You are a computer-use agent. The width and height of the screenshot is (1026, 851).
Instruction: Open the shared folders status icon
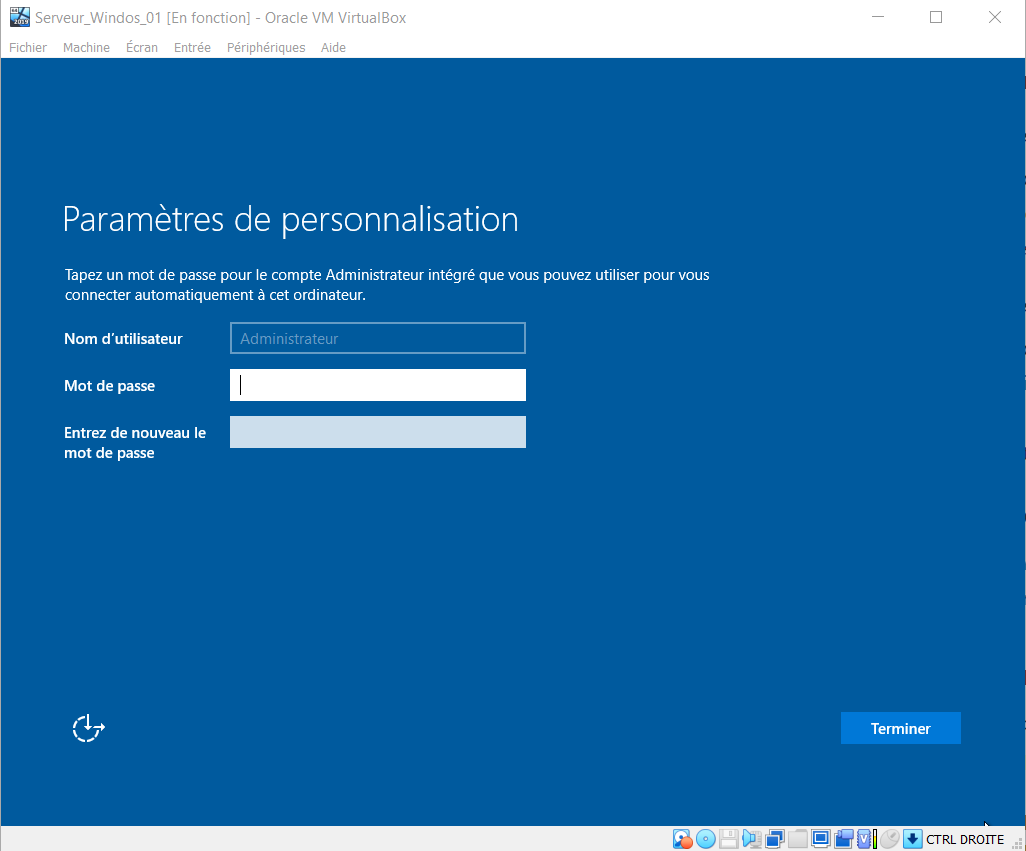click(797, 839)
